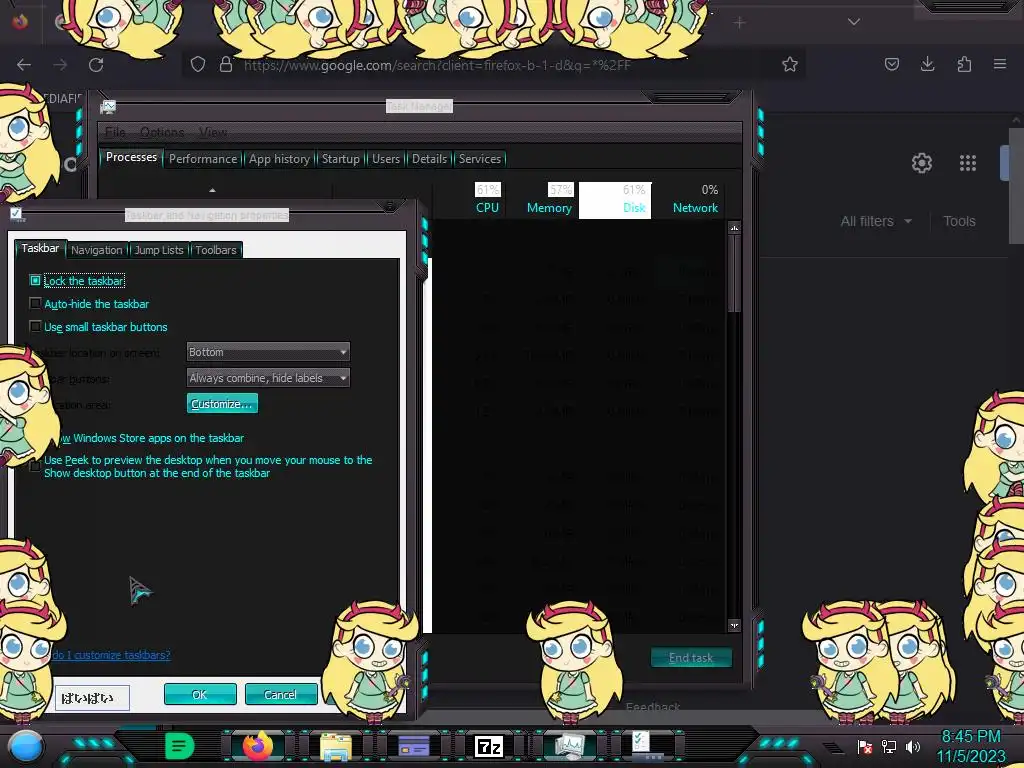This screenshot has height=768, width=1024.
Task: Click the Customize... button
Action: click(222, 404)
